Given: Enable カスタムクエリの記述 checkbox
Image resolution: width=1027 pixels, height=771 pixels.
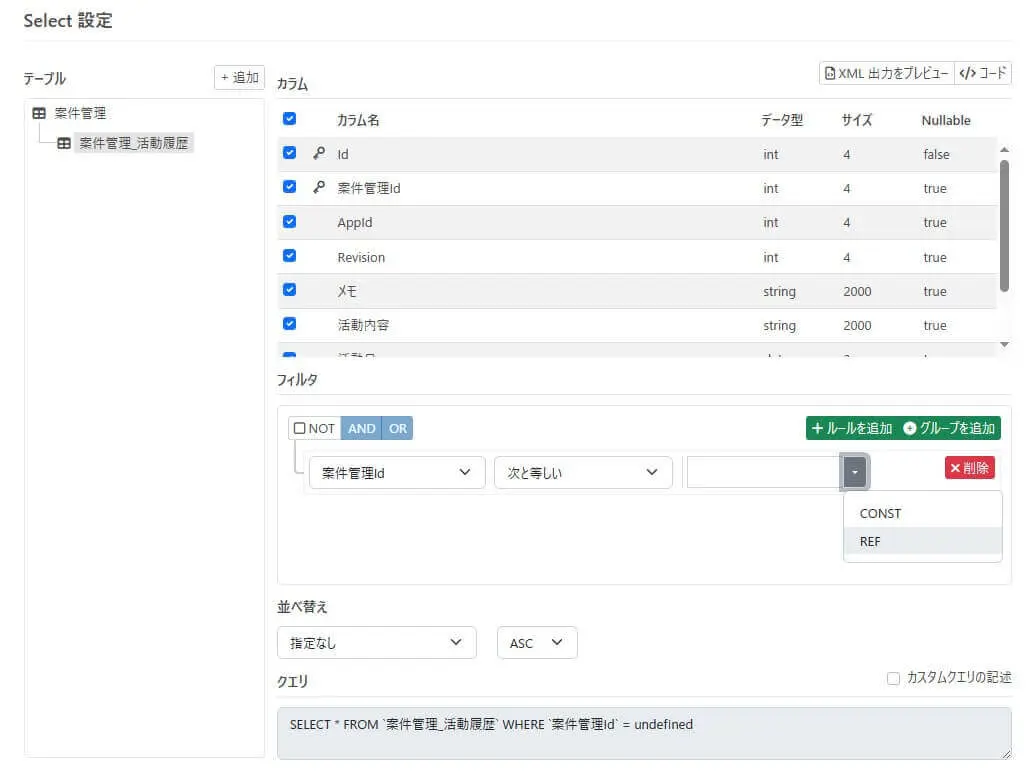Looking at the screenshot, I should click(894, 678).
